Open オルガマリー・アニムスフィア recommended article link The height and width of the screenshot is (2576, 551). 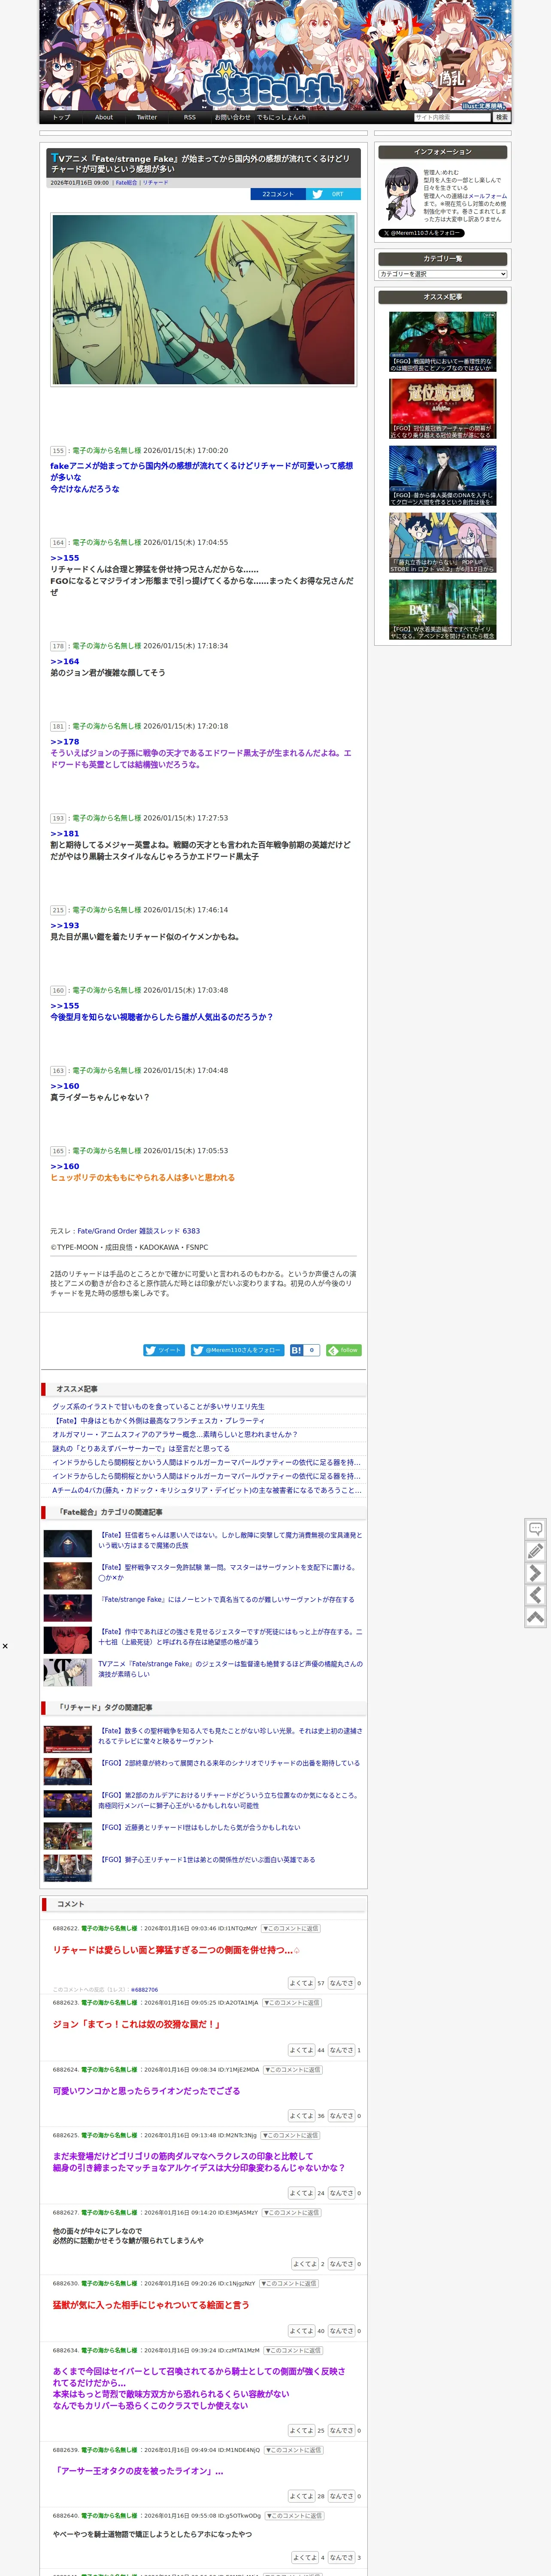pos(175,1434)
